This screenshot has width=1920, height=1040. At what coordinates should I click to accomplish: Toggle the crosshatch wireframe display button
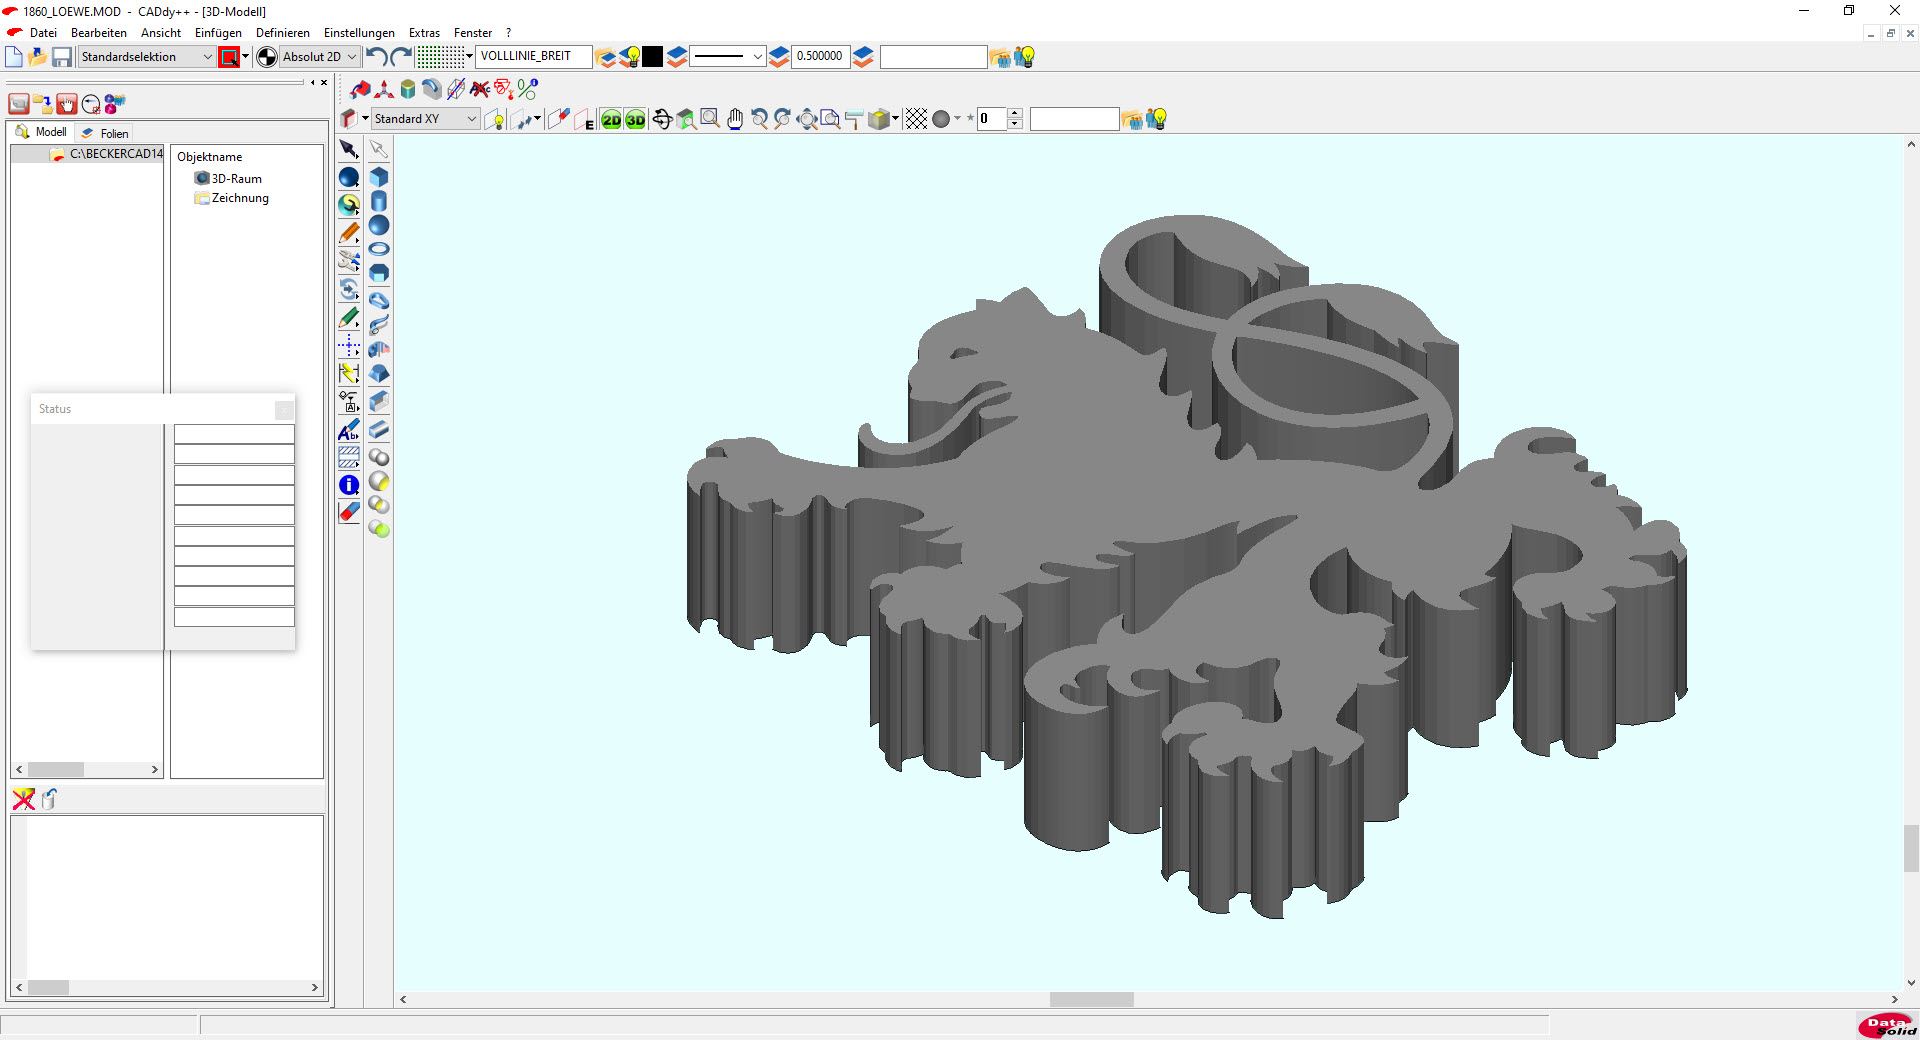pyautogui.click(x=916, y=119)
